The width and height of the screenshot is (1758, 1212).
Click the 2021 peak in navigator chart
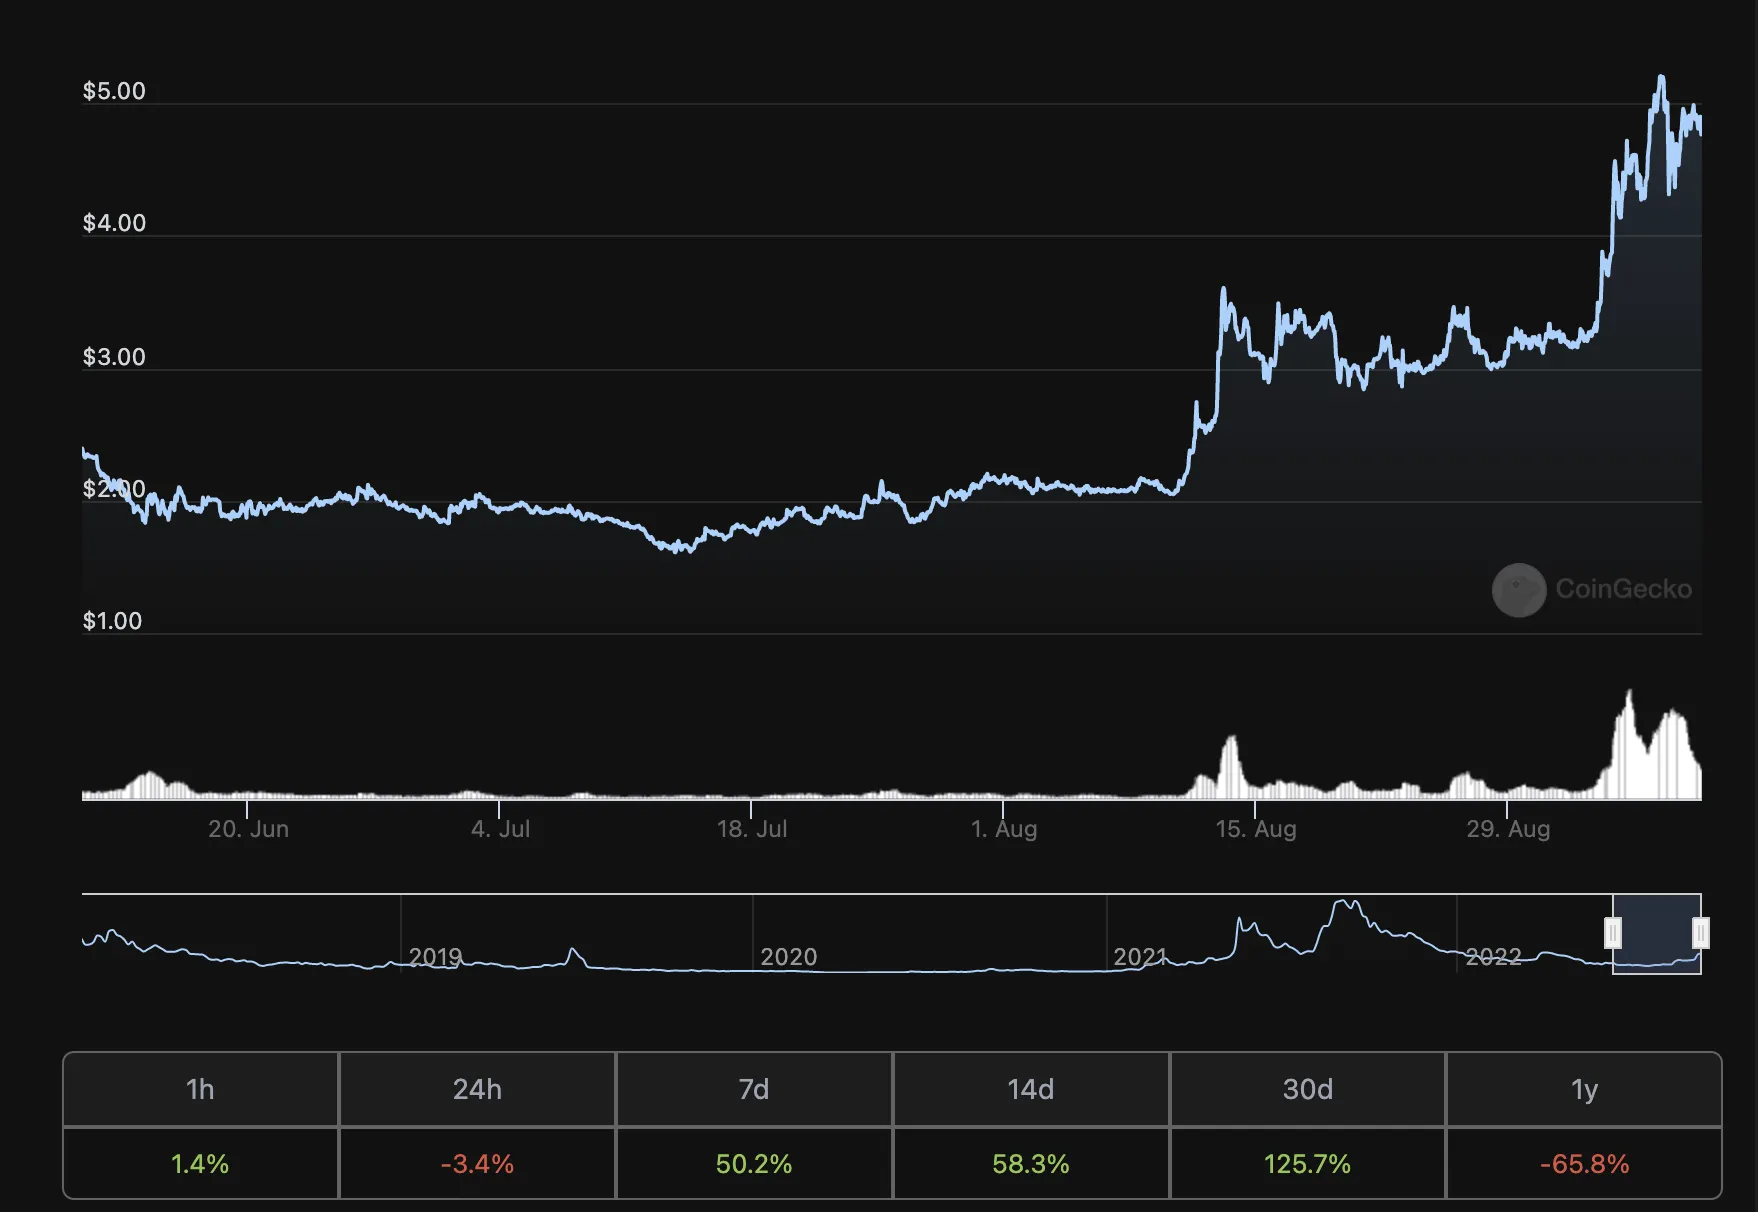click(1347, 904)
